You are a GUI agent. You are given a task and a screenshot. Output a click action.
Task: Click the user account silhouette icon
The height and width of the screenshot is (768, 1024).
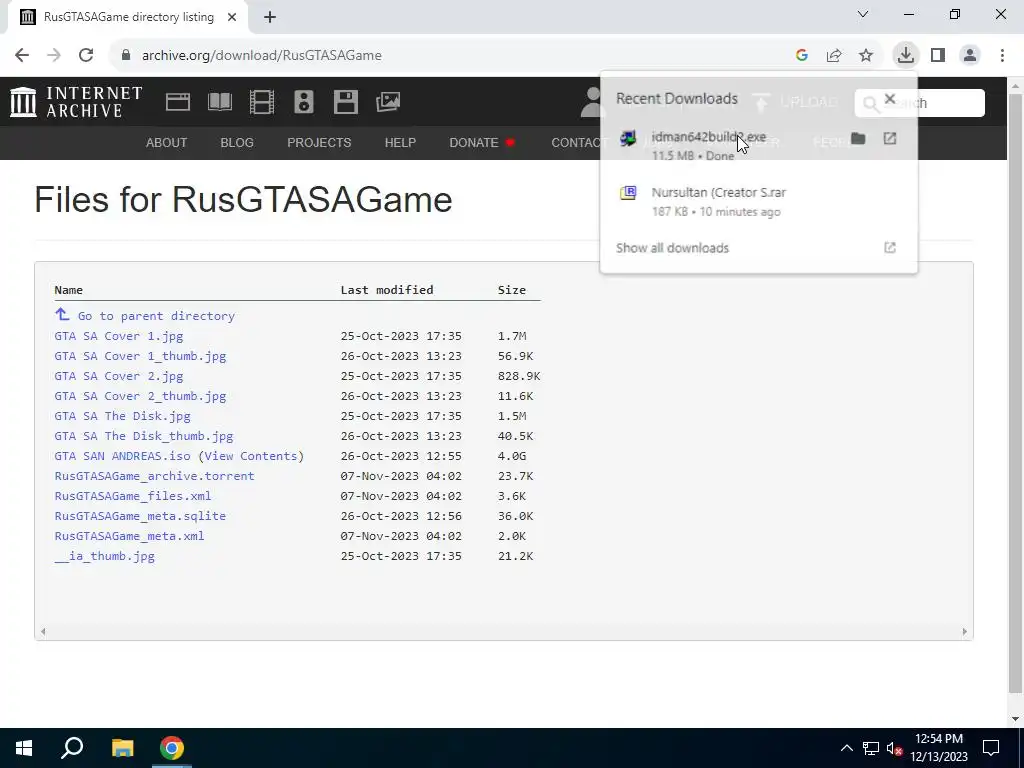coord(591,103)
